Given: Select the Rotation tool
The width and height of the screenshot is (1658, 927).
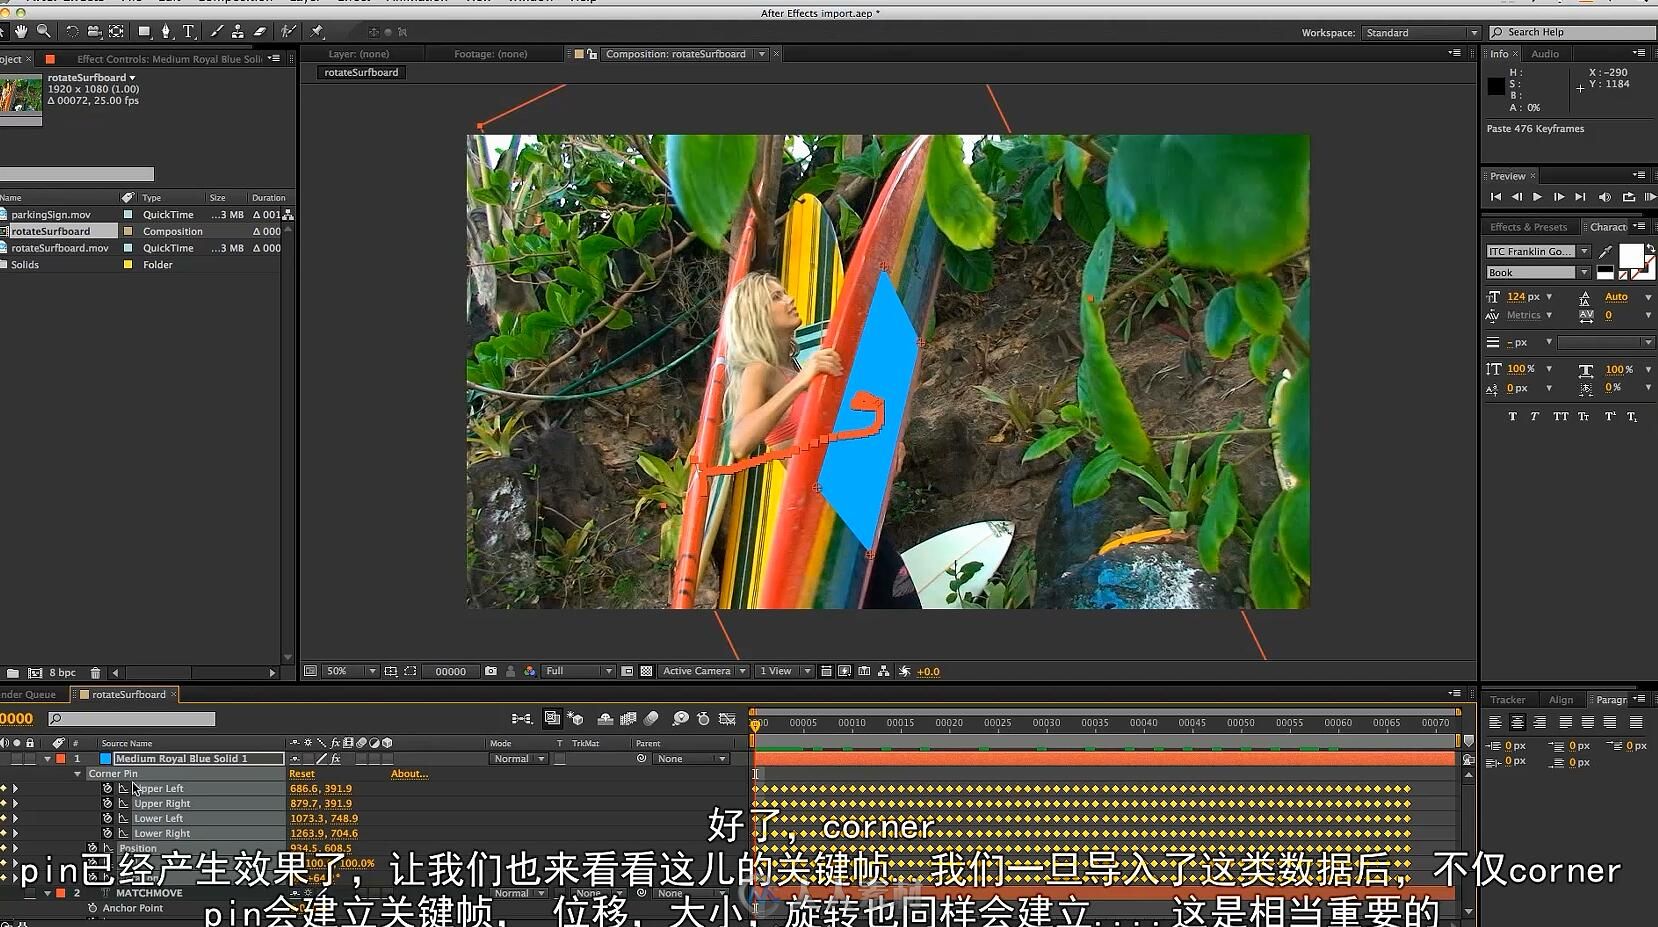Looking at the screenshot, I should (x=72, y=32).
